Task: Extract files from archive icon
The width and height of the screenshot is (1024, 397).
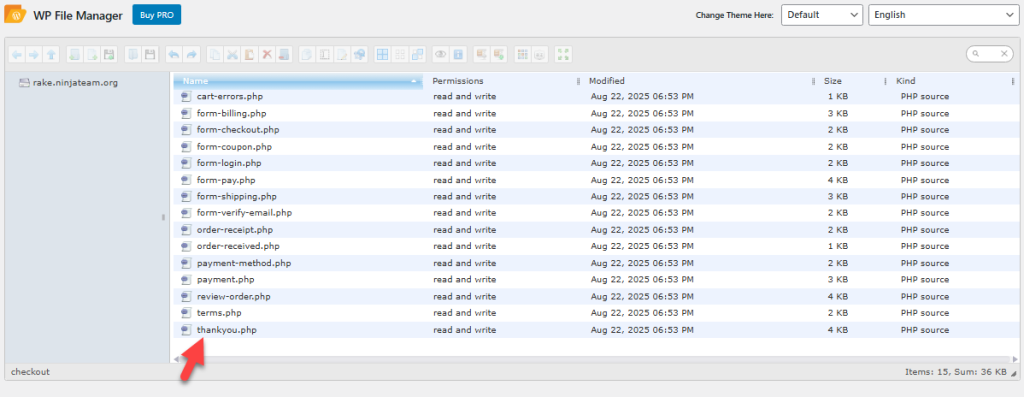Action: [x=481, y=54]
